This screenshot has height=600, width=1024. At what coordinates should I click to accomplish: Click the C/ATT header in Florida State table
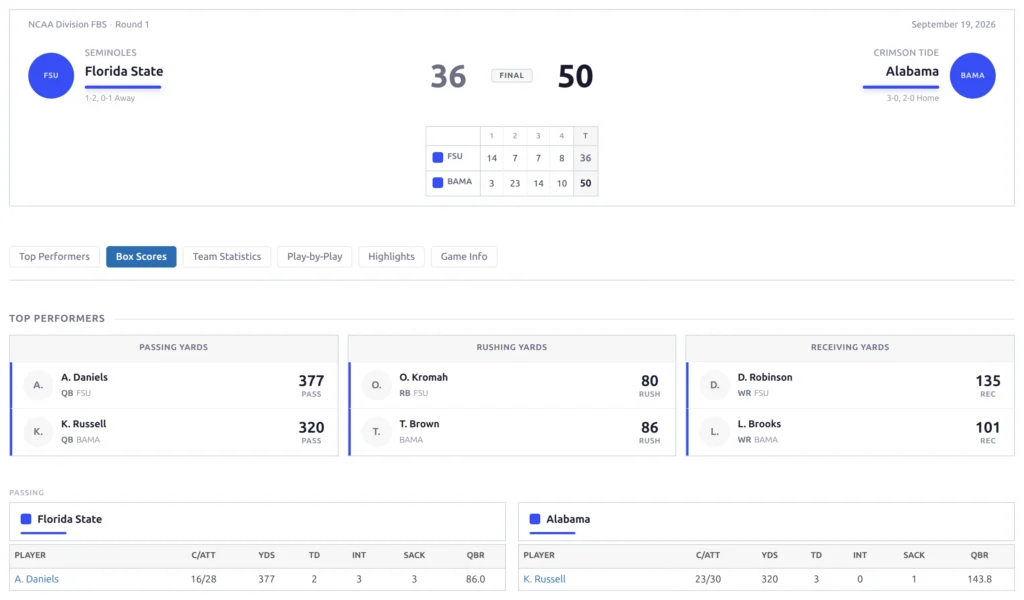tap(203, 555)
